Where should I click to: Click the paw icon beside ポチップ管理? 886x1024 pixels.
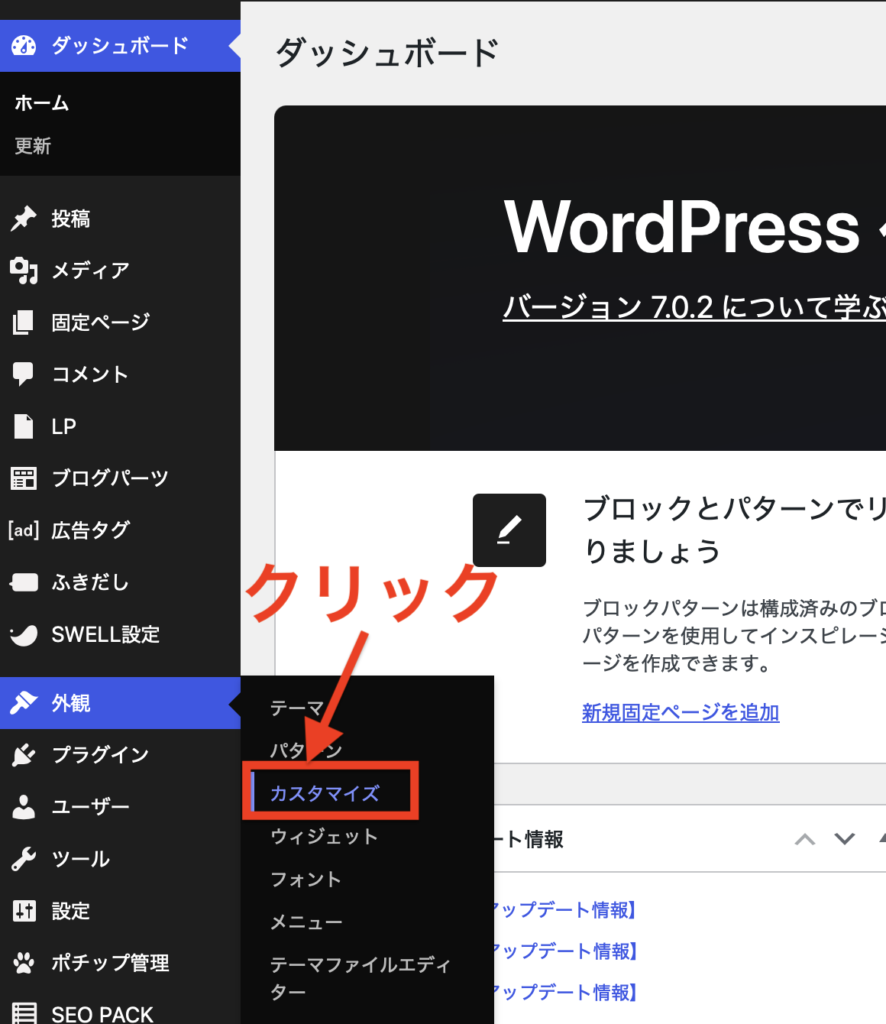click(x=24, y=963)
